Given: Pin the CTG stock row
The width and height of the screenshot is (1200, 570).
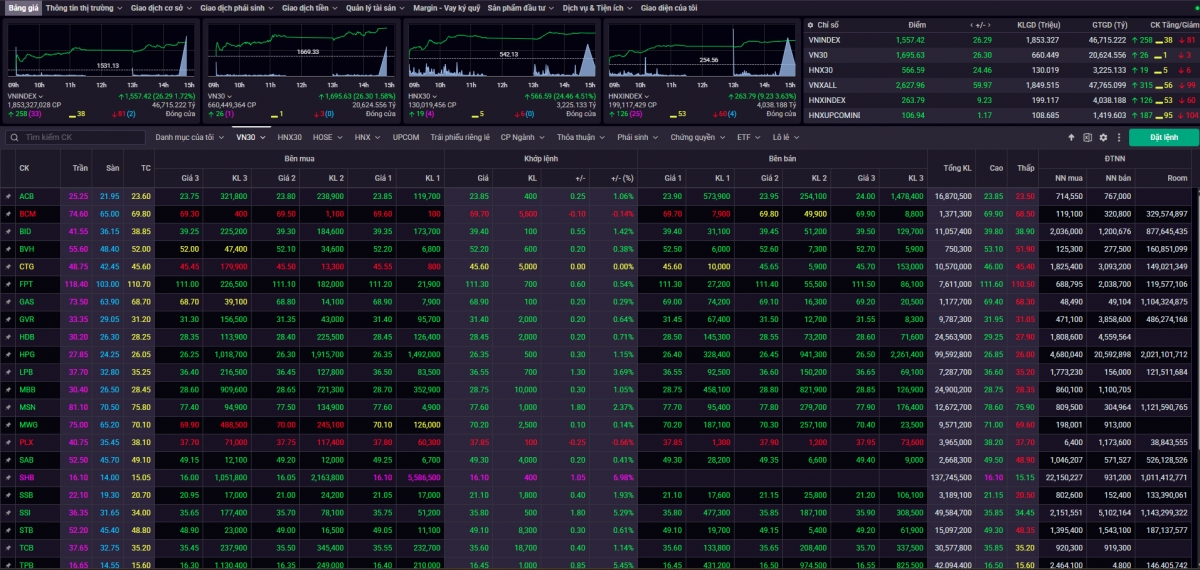Looking at the screenshot, I should (x=7, y=267).
